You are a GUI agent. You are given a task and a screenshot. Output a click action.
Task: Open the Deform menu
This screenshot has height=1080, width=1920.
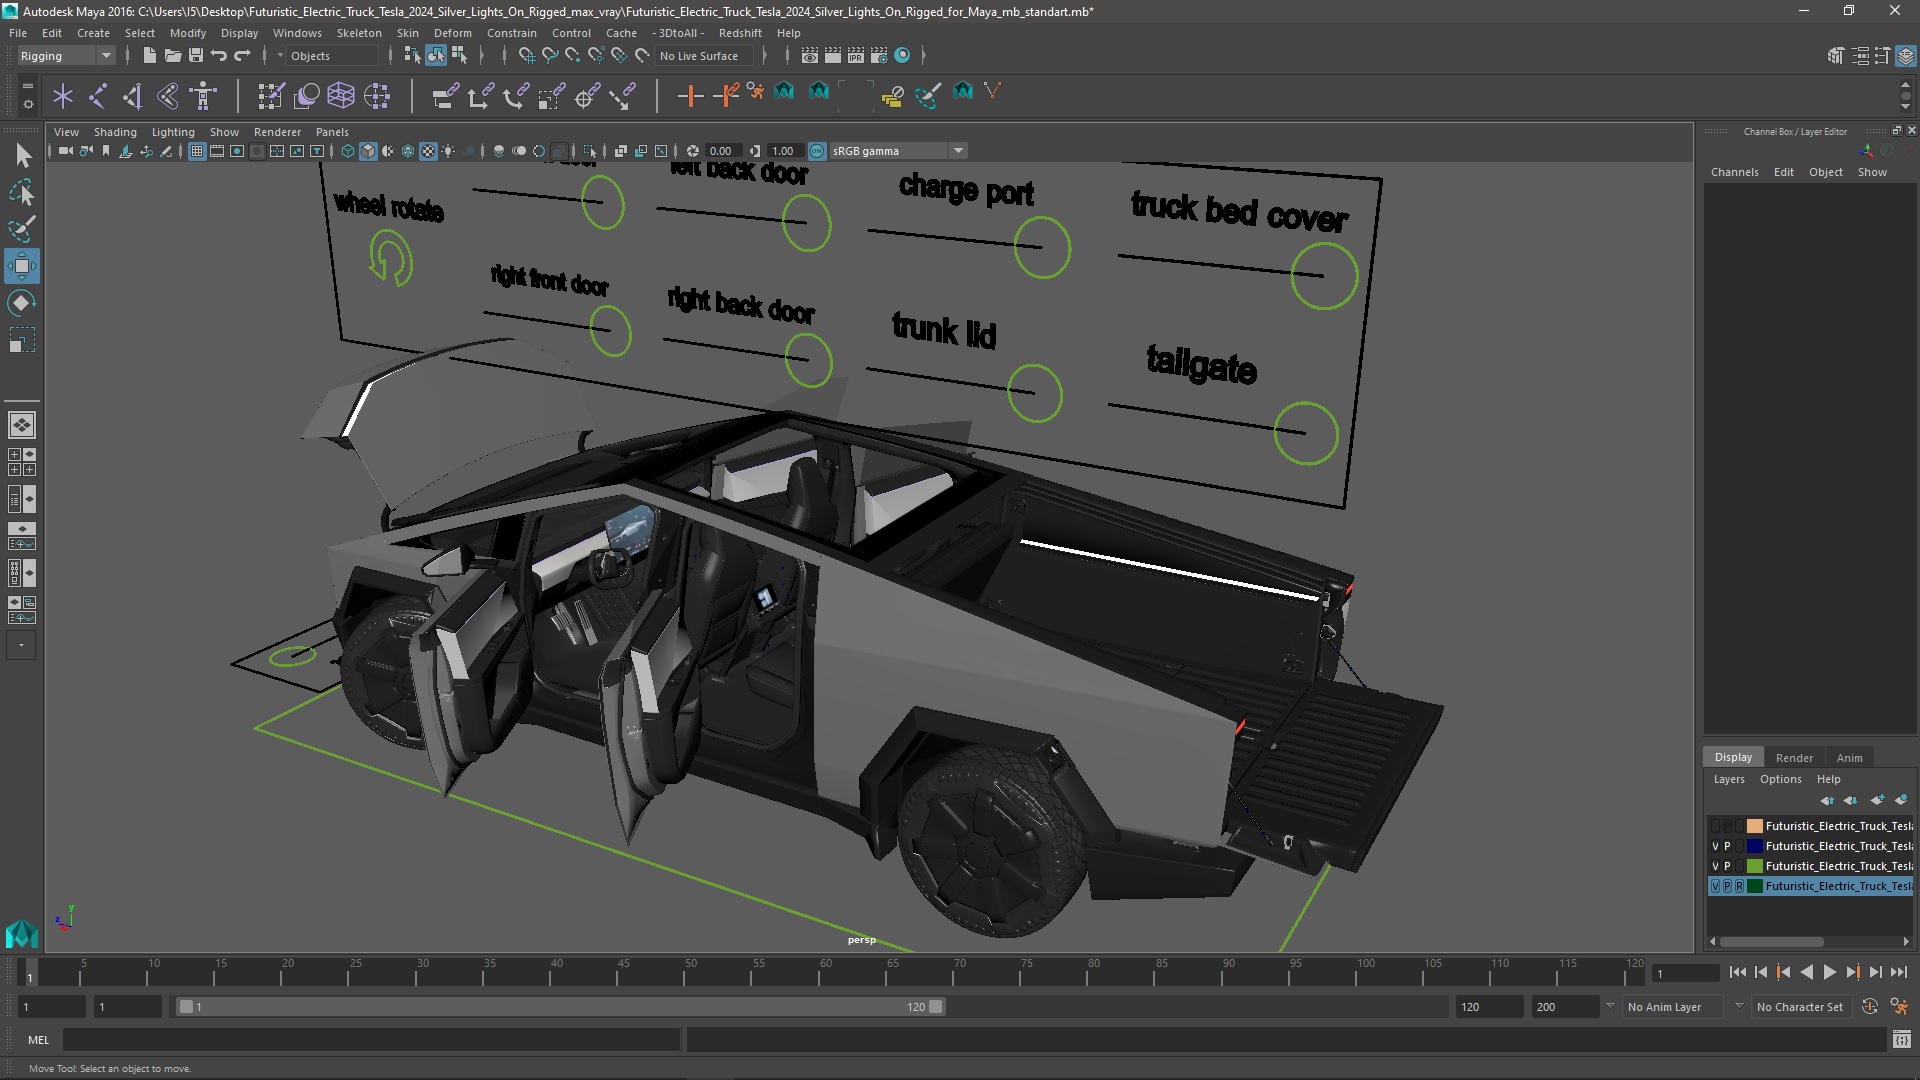(x=452, y=33)
